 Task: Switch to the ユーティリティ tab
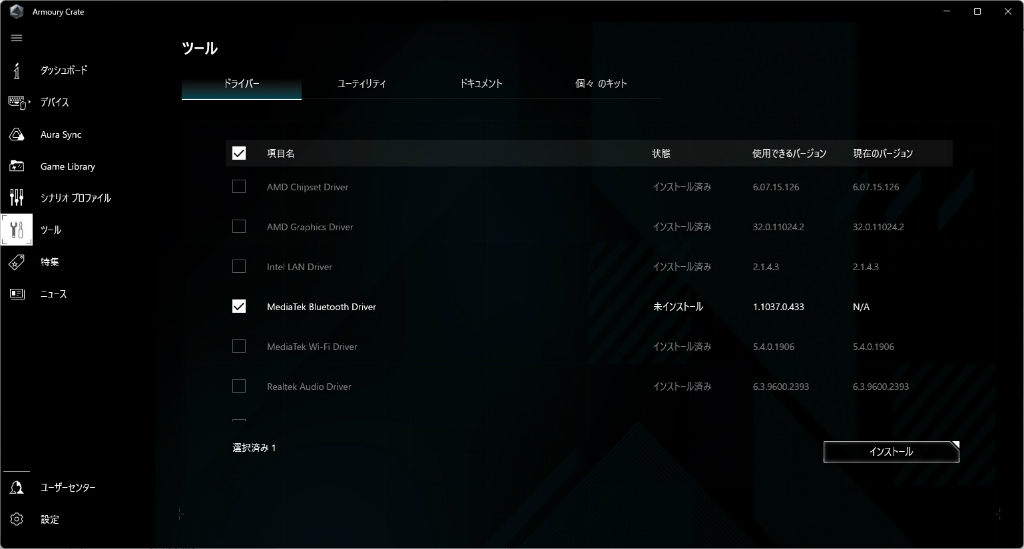tap(361, 84)
